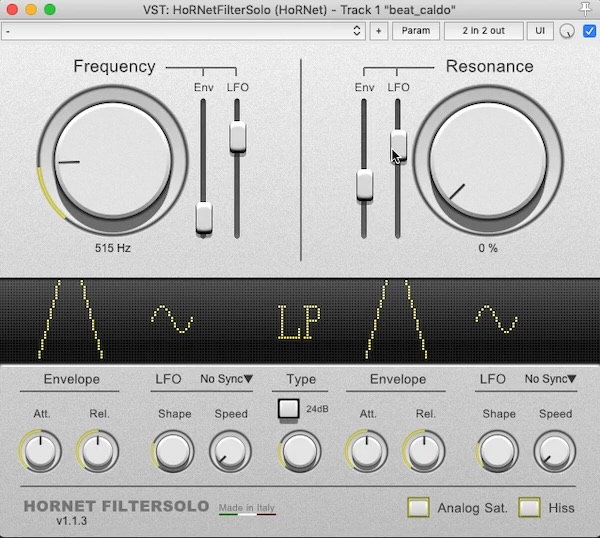Enable the Analog Sat. toggle
Image resolution: width=600 pixels, height=538 pixels.
point(419,507)
